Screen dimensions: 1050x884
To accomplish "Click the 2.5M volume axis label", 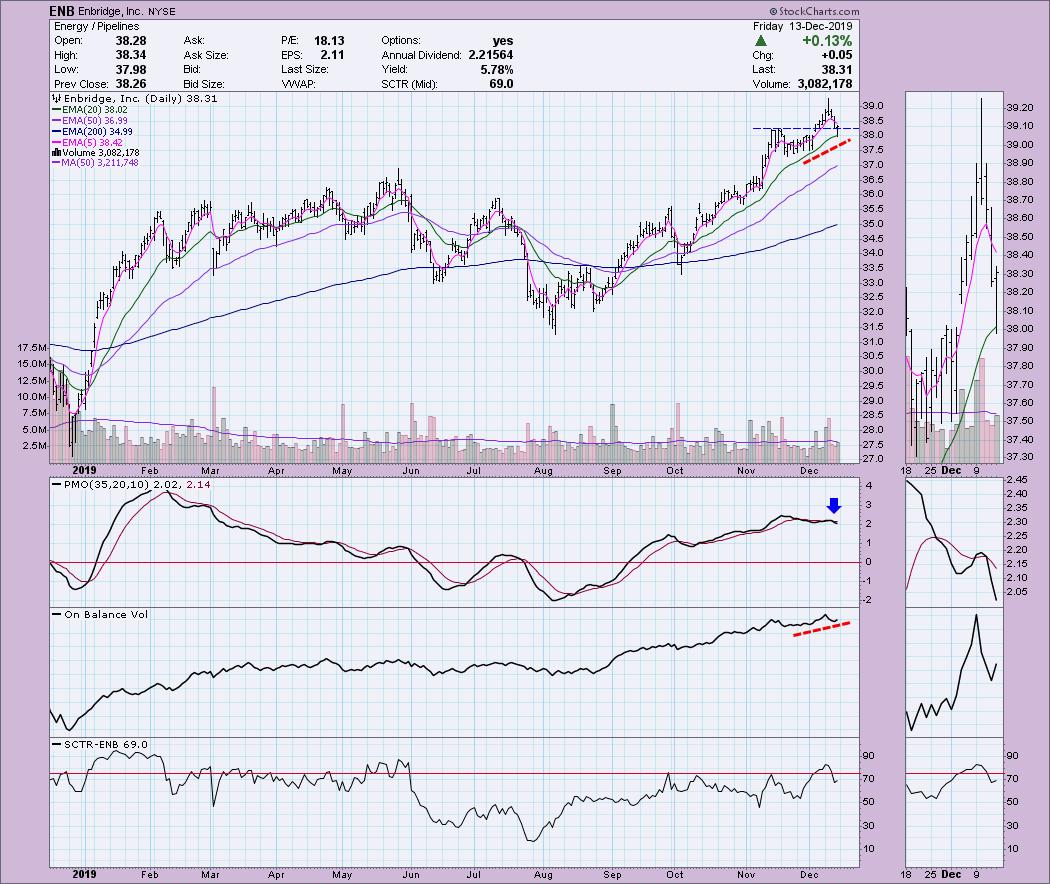I will (35, 446).
